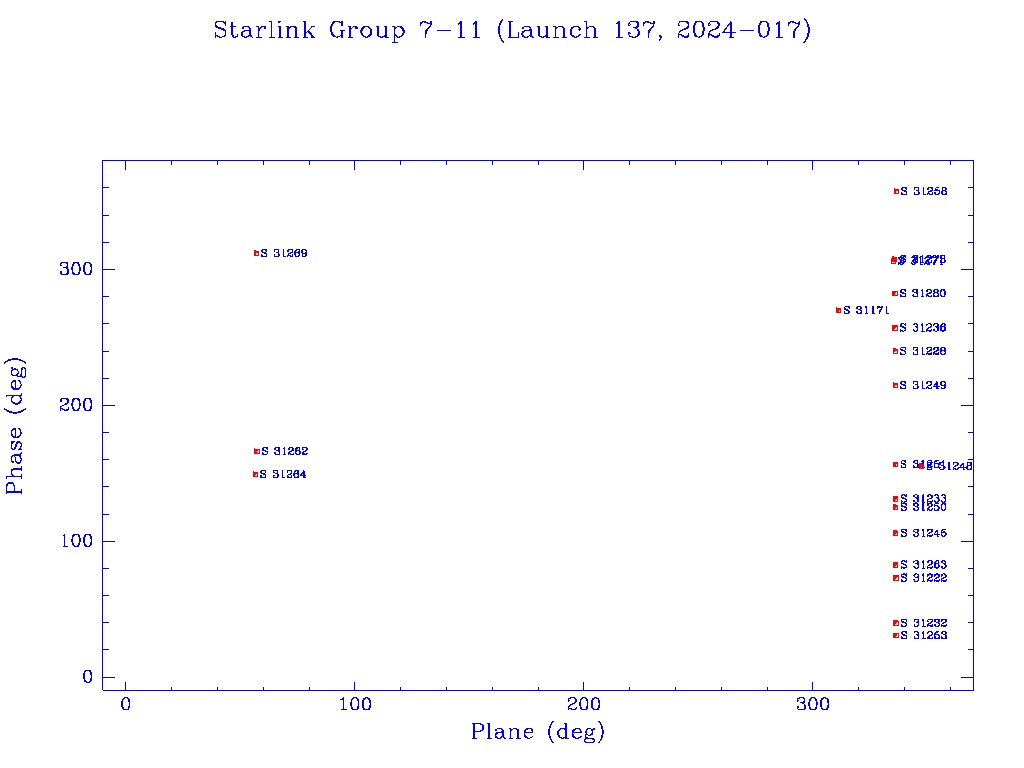Screen dimensions: 1024x768
Task: Click the data label "S 31233"
Action: point(923,498)
